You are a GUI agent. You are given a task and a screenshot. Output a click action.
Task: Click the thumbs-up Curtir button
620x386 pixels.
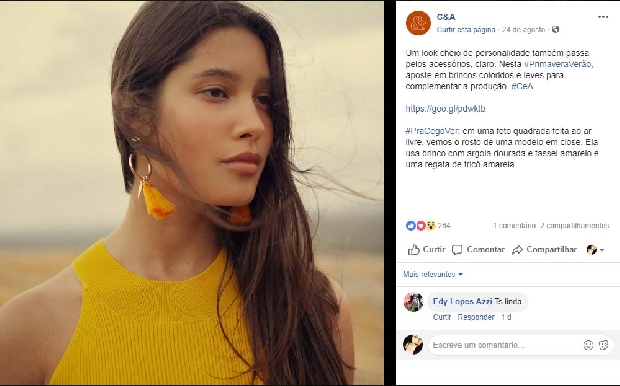coord(426,250)
